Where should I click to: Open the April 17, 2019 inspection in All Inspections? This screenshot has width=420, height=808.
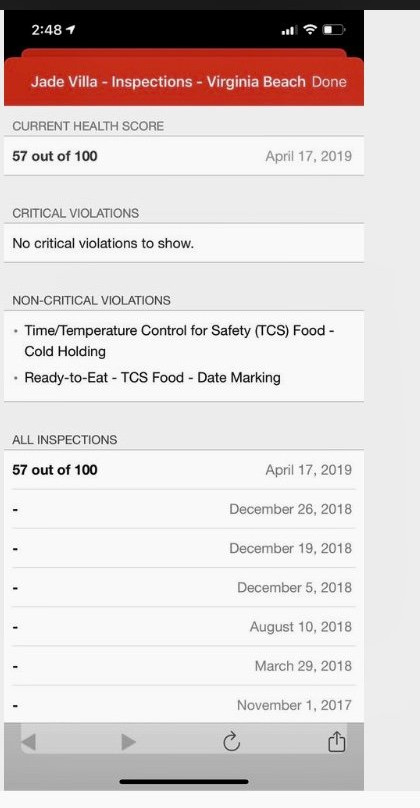click(x=184, y=470)
